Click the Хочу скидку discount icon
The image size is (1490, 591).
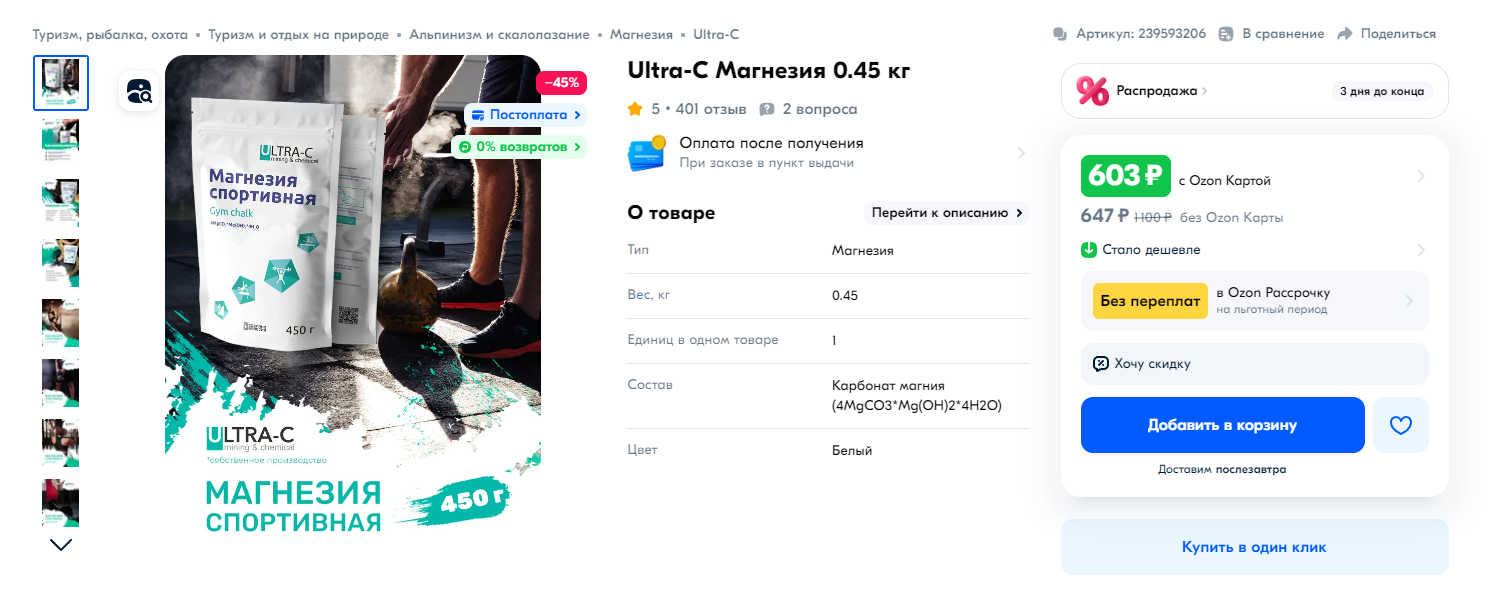pos(1101,364)
